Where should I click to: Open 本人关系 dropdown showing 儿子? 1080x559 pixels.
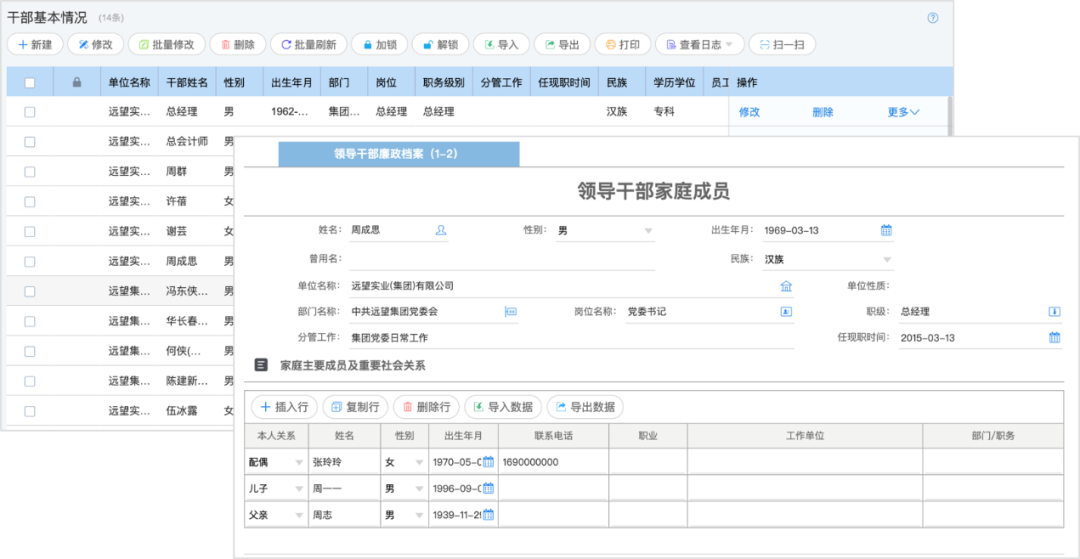pos(276,488)
